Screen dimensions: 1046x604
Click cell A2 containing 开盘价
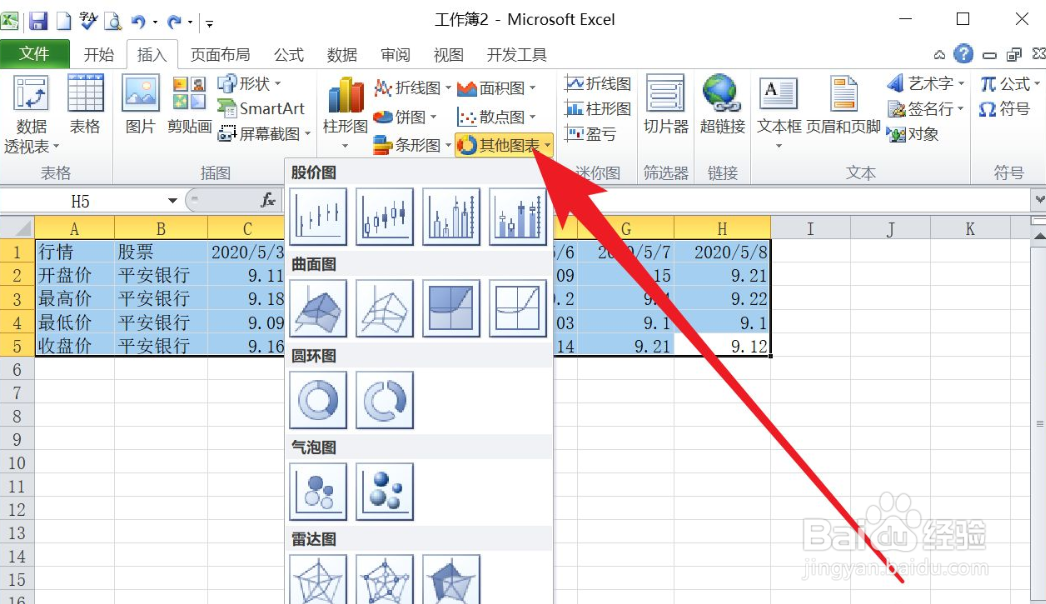pyautogui.click(x=75, y=275)
